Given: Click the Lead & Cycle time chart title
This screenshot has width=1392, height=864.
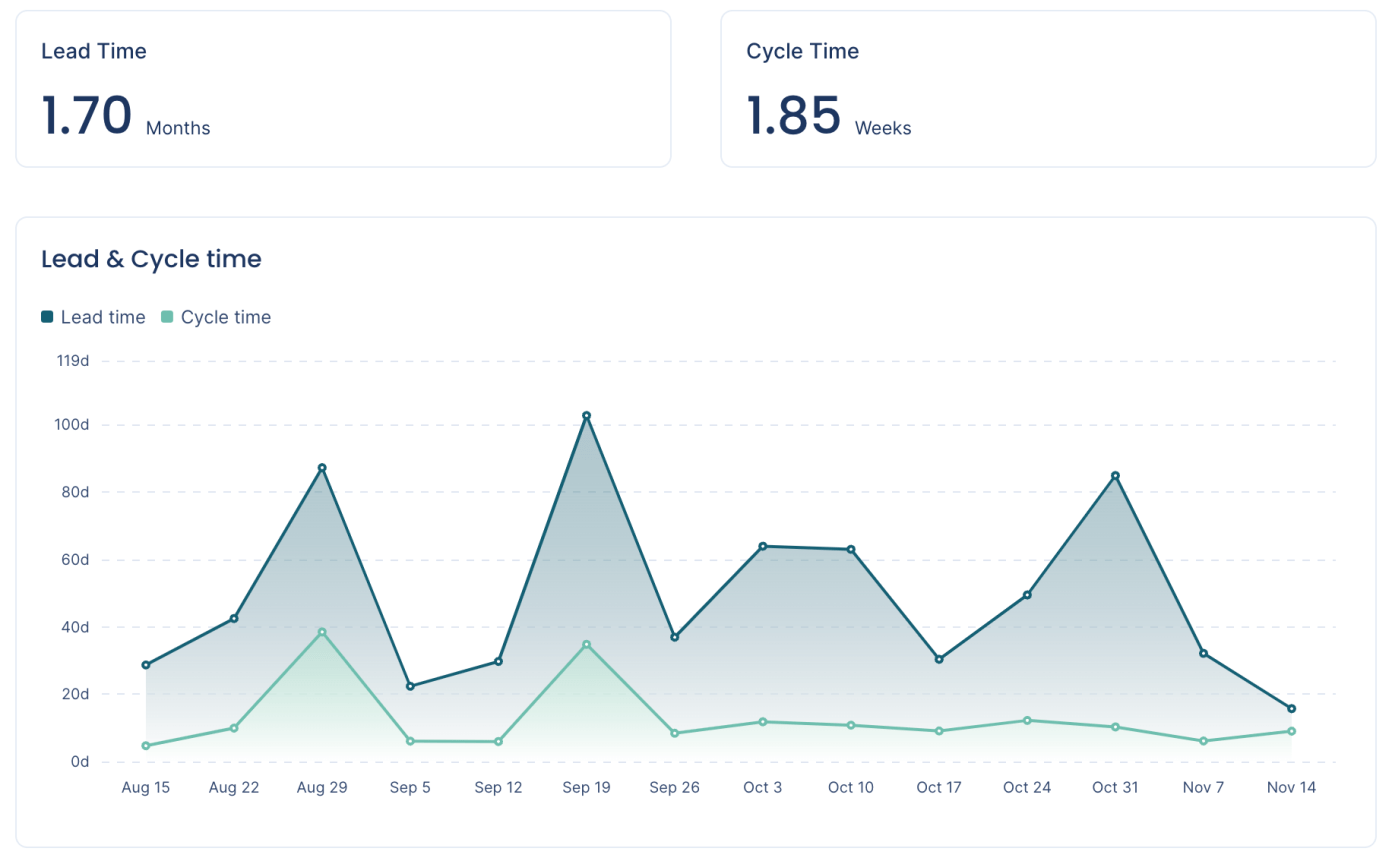Looking at the screenshot, I should pyautogui.click(x=151, y=259).
